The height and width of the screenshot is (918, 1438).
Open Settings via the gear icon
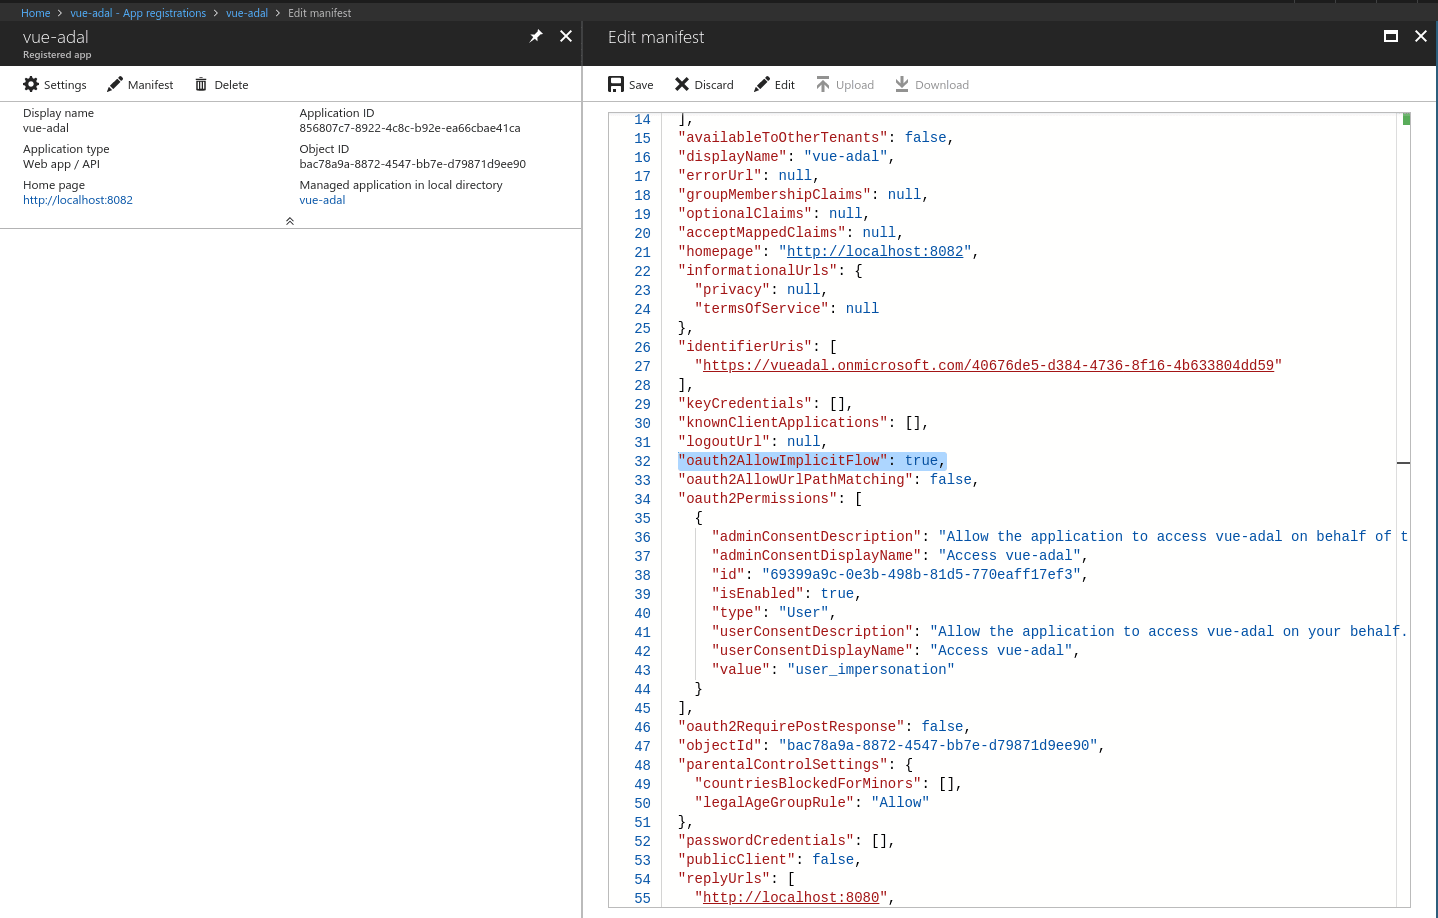tap(31, 85)
